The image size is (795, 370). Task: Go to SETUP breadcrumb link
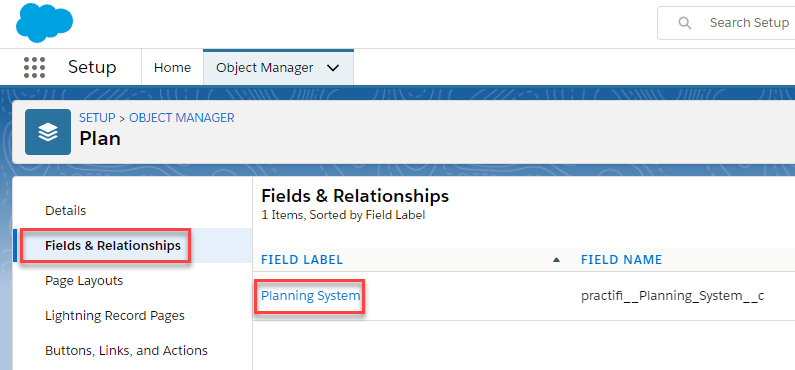97,118
